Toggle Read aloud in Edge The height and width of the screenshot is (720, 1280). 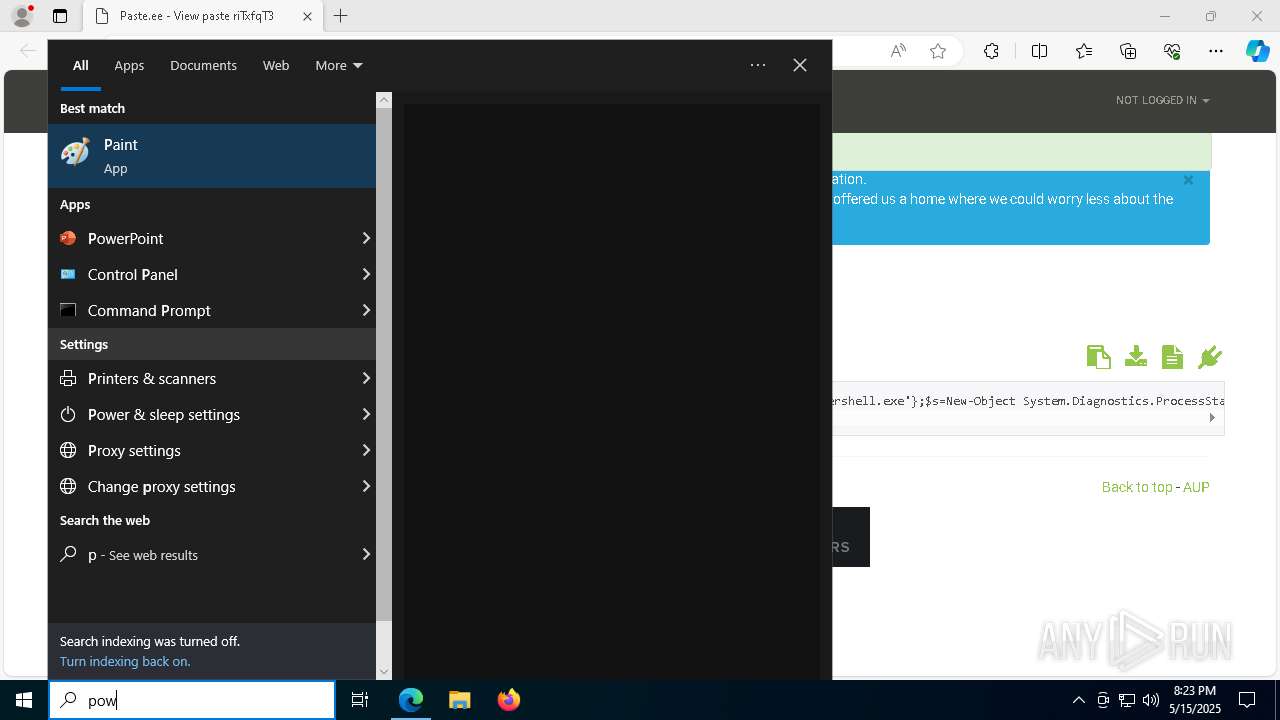898,51
